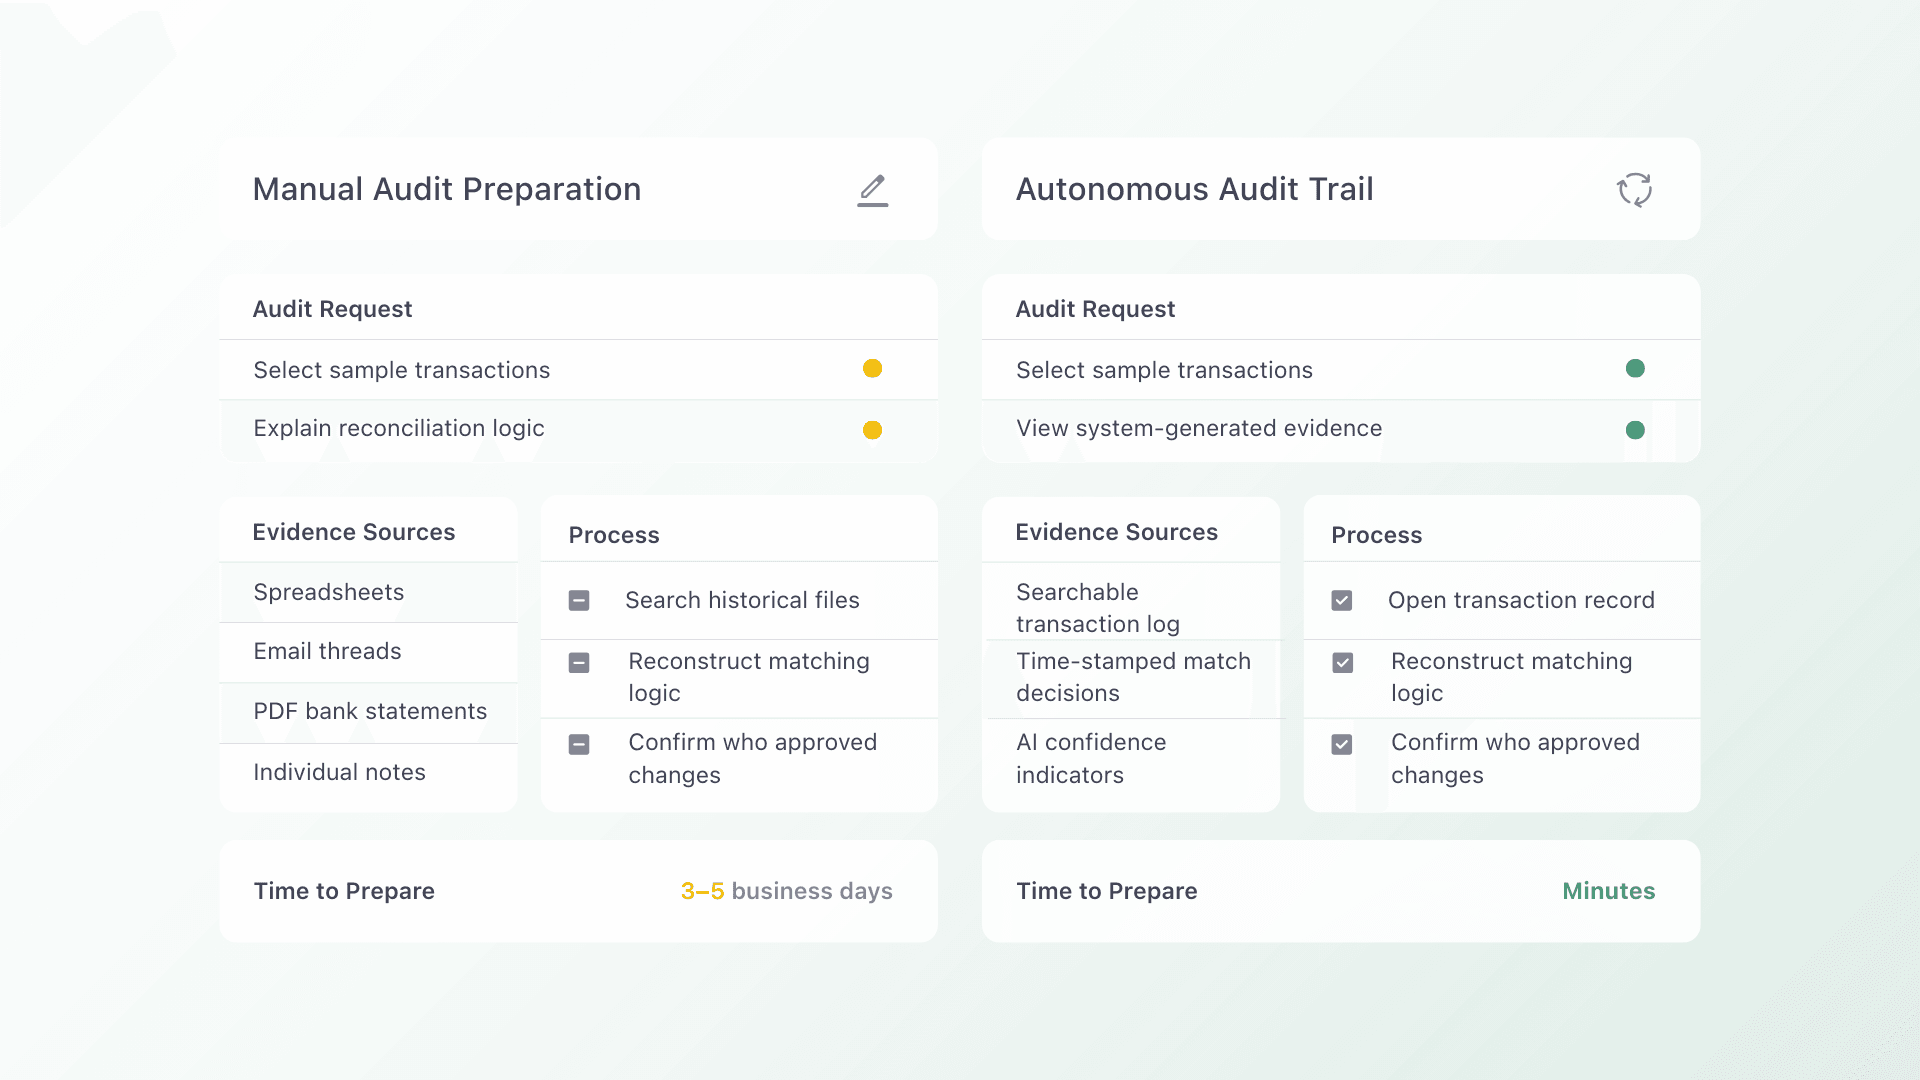
Task: Select the Email threads evidence source
Action: [327, 652]
